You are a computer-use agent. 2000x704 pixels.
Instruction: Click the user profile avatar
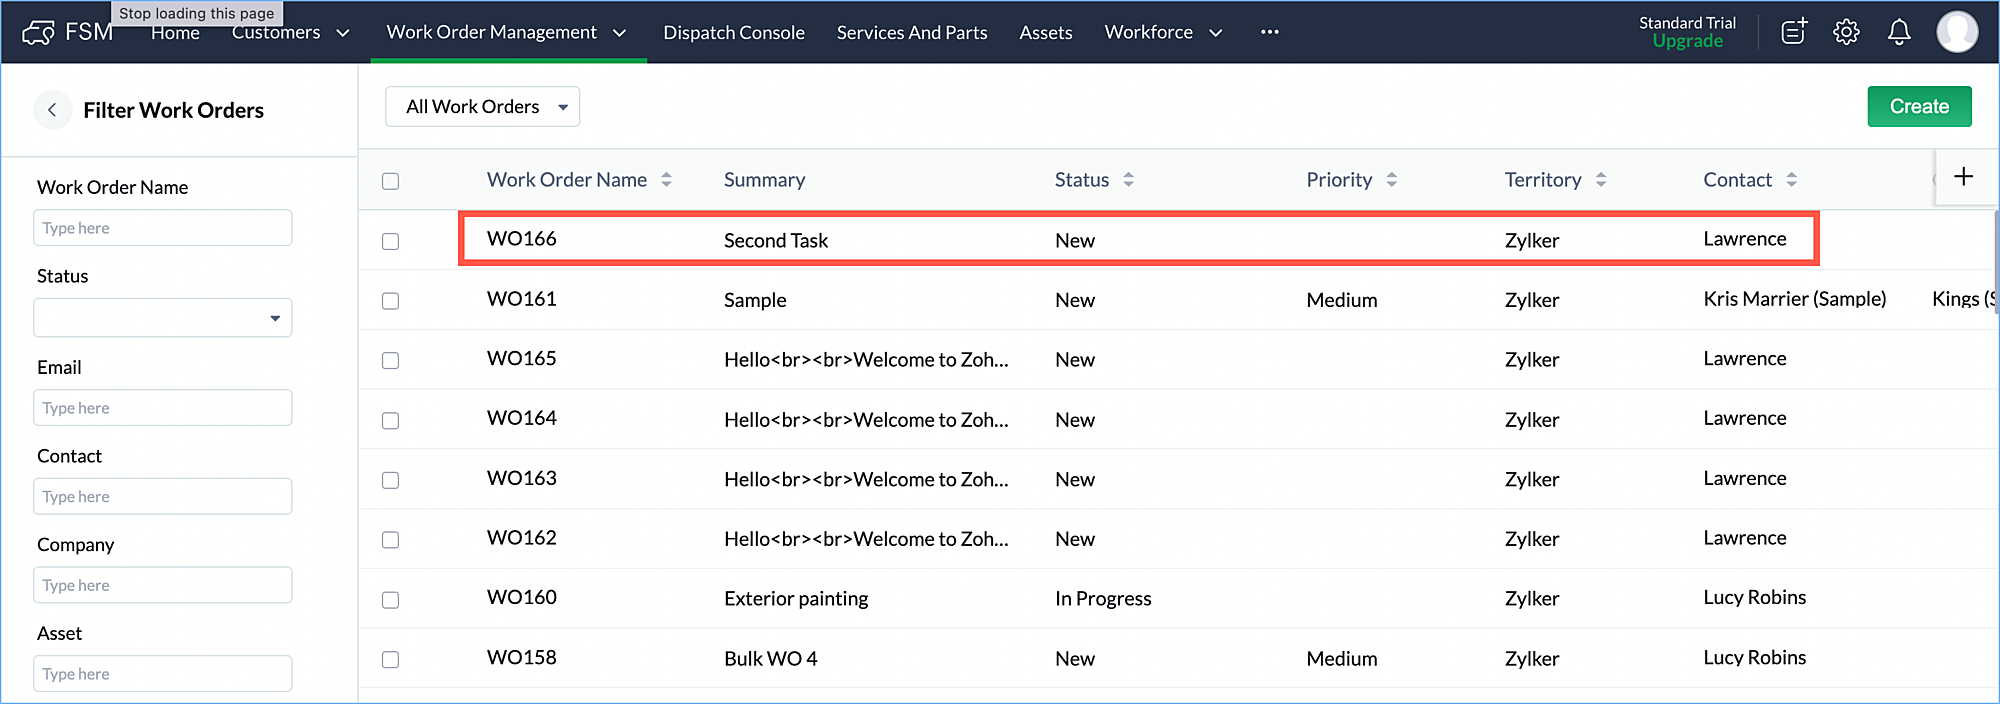click(1957, 32)
